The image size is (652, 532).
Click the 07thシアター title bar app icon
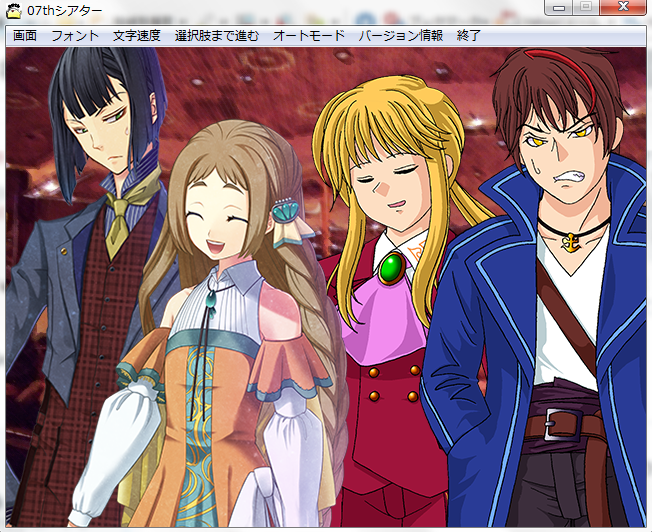point(14,10)
